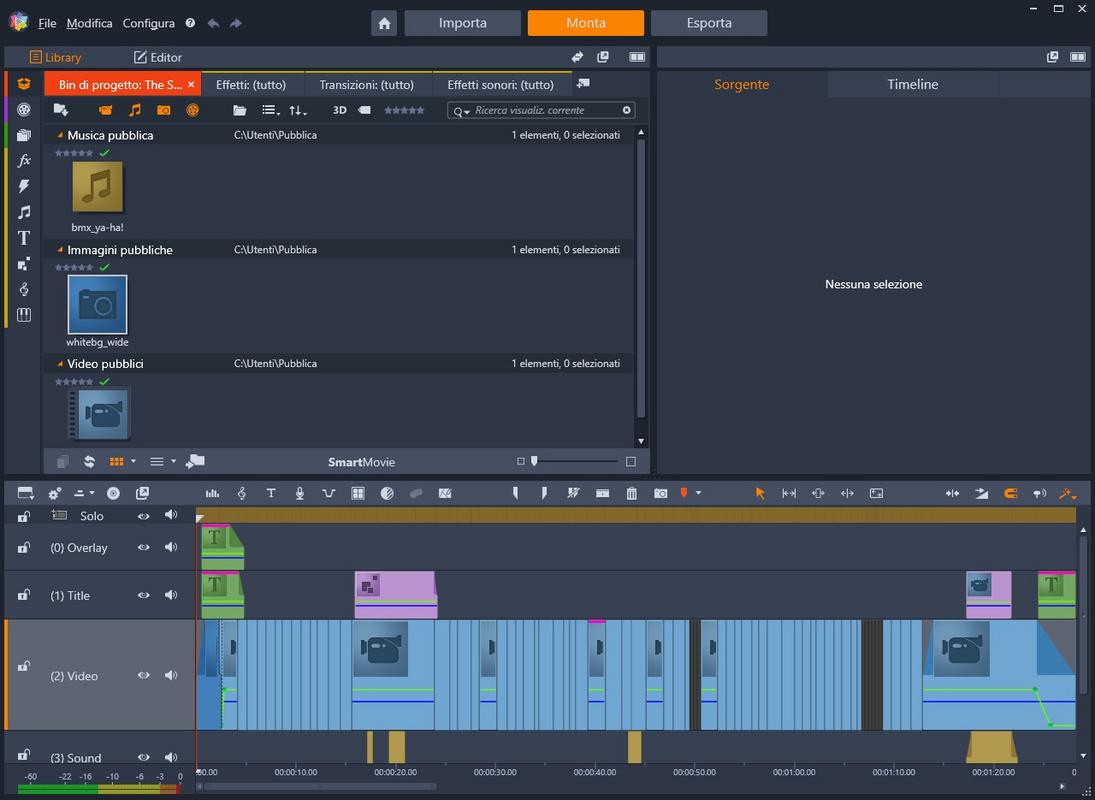Hide the (2) Video track
The height and width of the screenshot is (800, 1095).
click(143, 676)
